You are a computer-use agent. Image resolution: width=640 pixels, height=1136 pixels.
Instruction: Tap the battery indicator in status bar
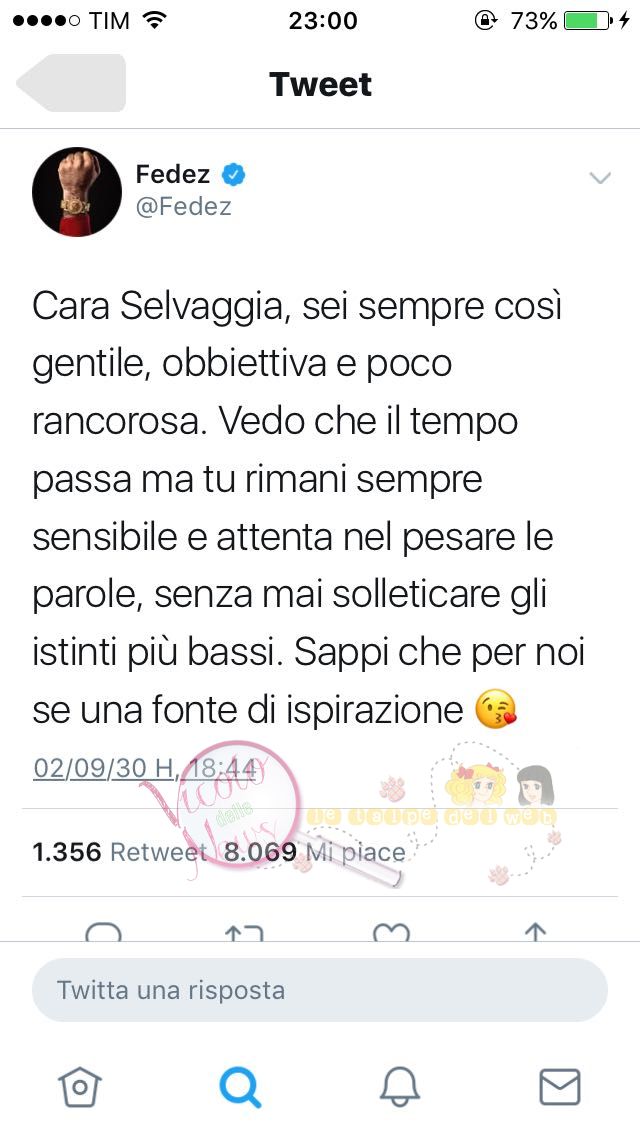(589, 21)
